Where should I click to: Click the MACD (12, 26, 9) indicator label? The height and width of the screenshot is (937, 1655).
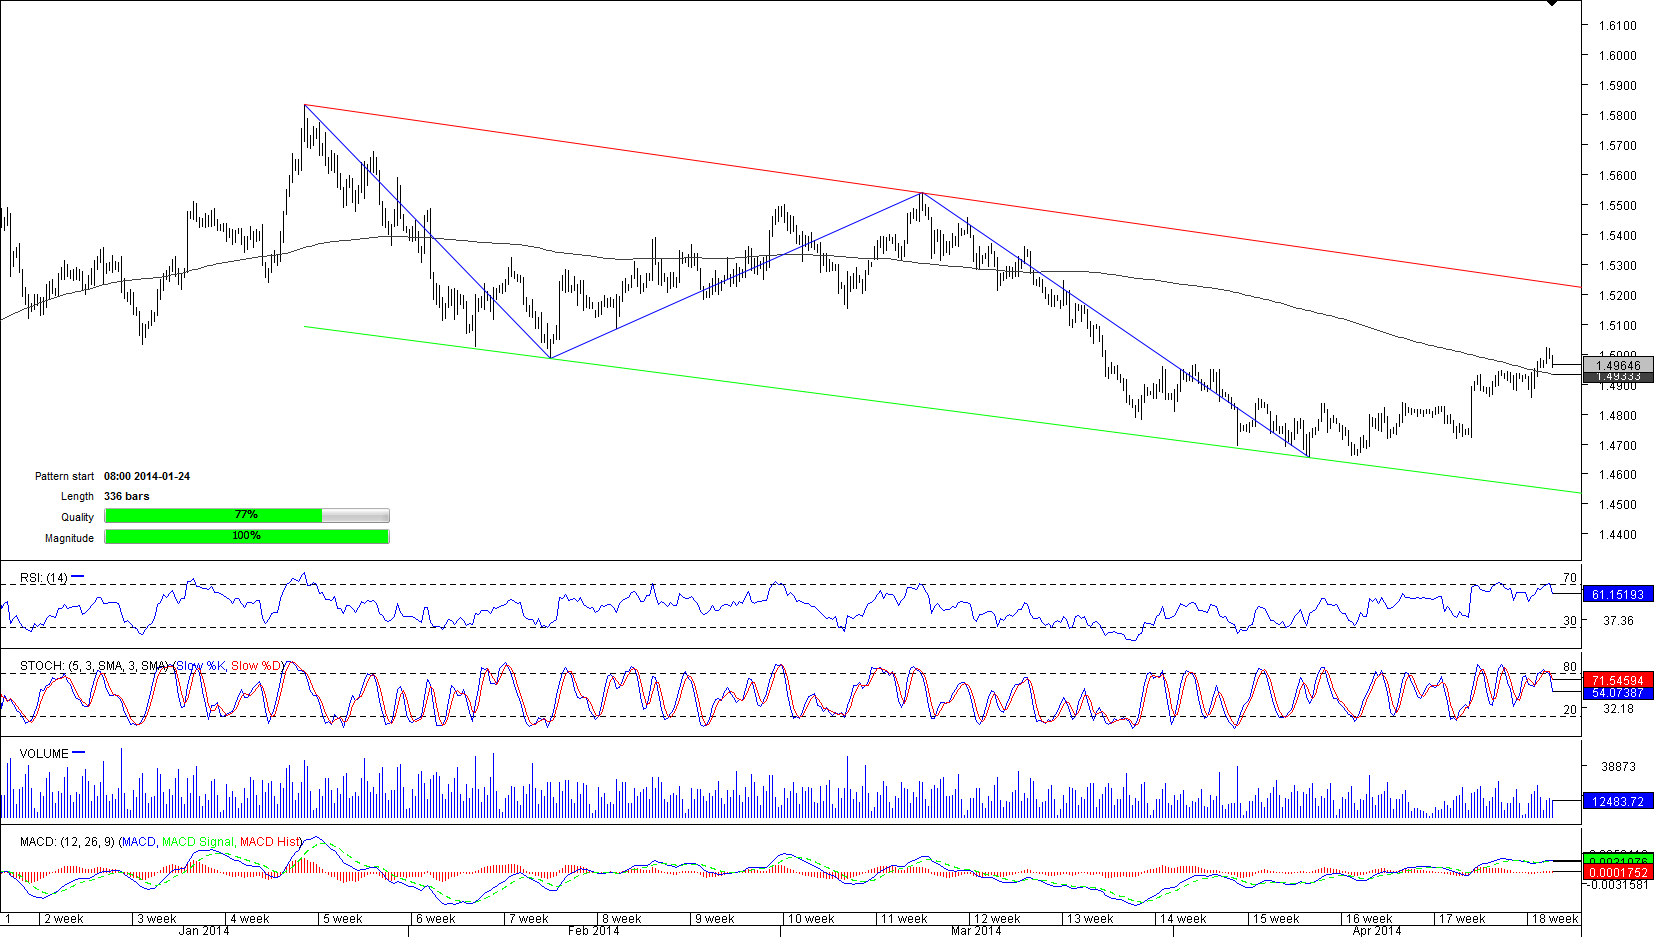[68, 842]
